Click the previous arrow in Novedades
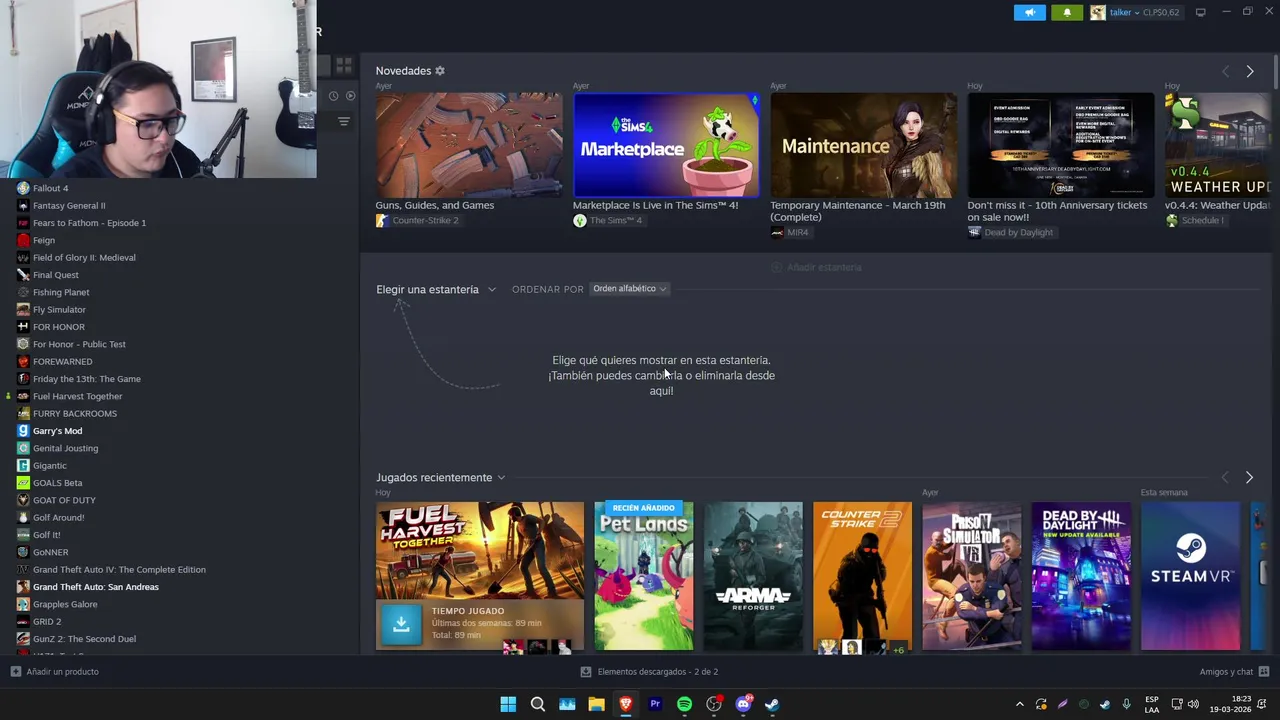The height and width of the screenshot is (720, 1280). (1225, 71)
